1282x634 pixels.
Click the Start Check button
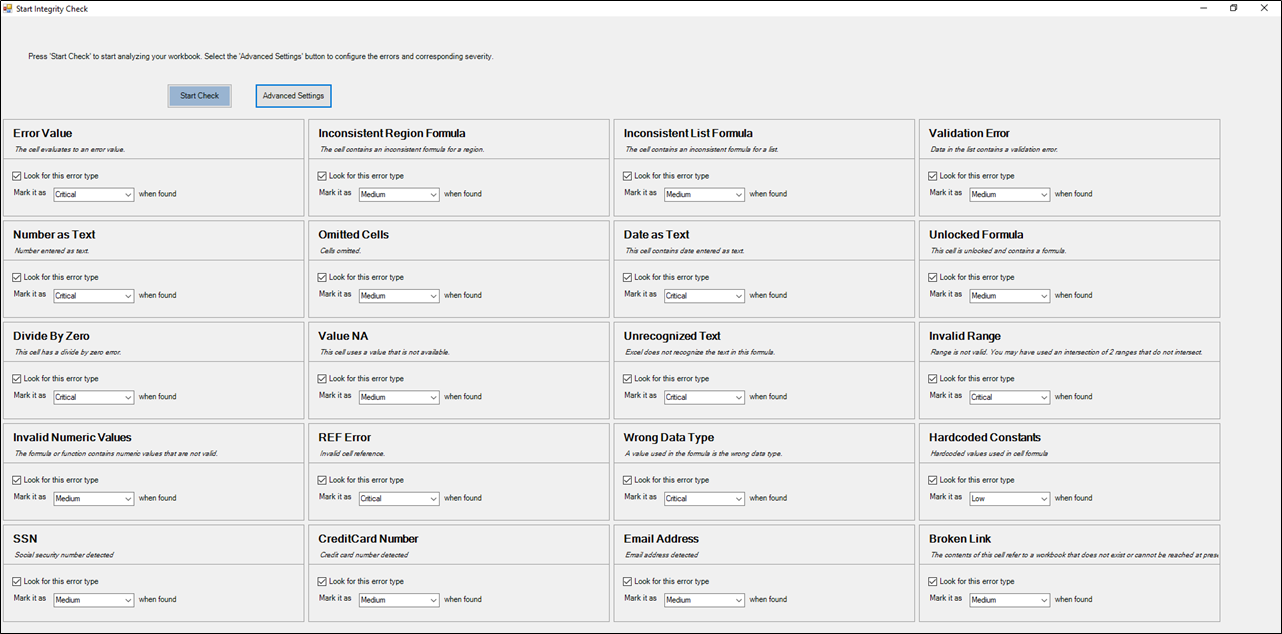[x=200, y=96]
